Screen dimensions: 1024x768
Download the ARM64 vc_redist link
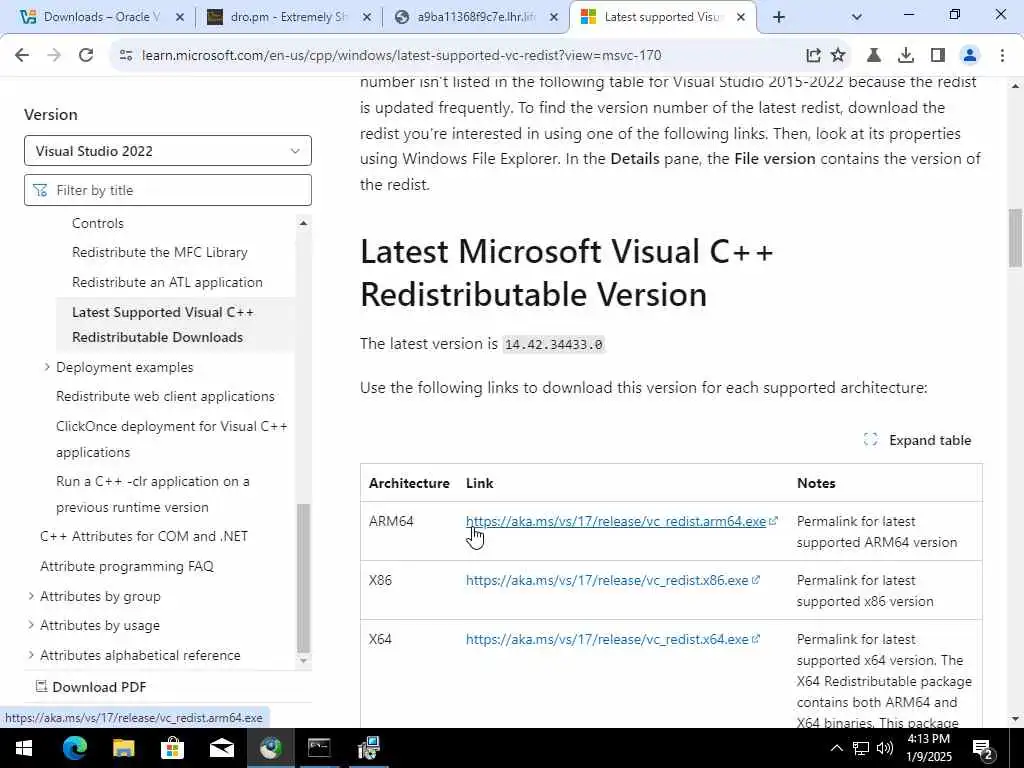point(616,521)
